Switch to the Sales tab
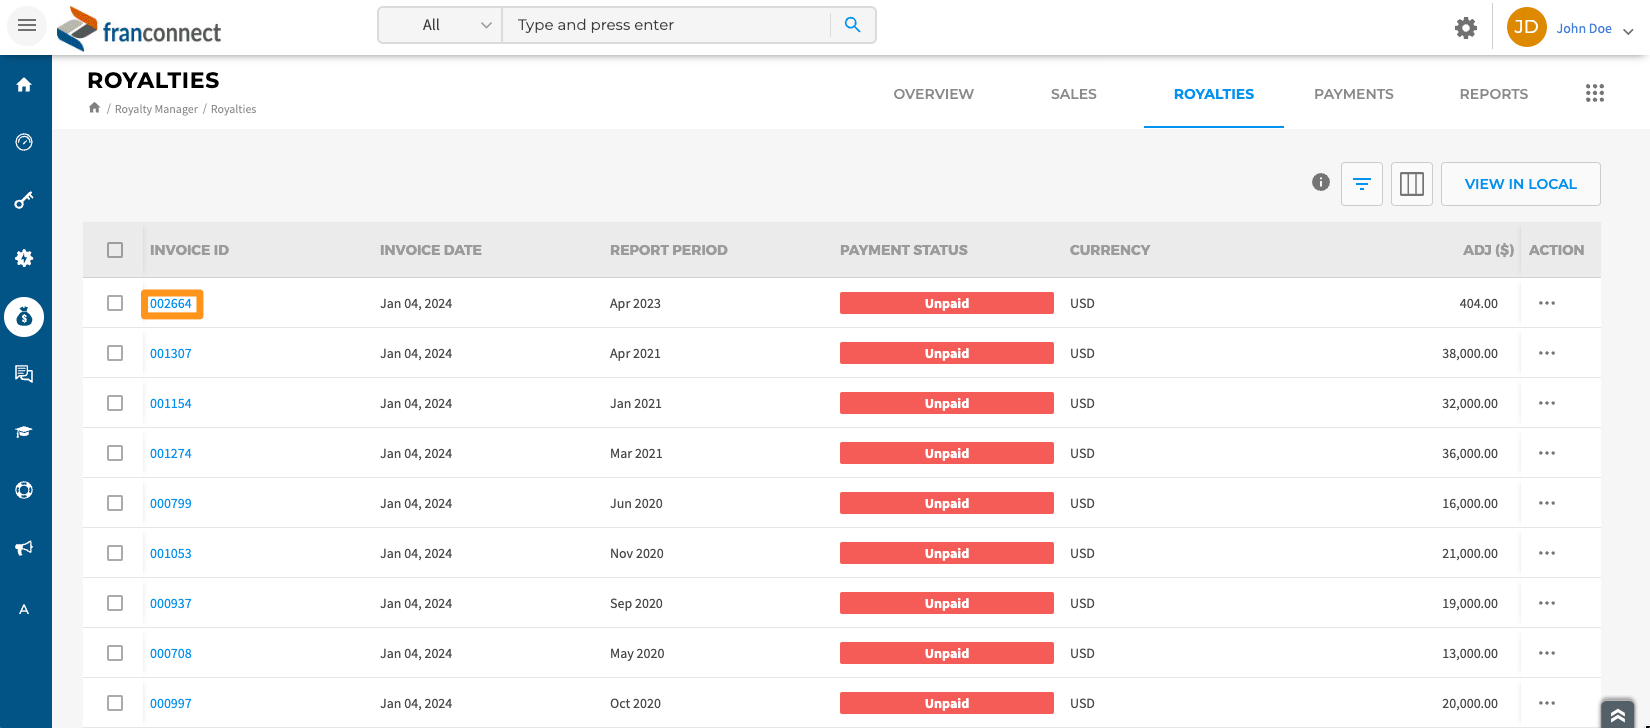 [x=1073, y=94]
